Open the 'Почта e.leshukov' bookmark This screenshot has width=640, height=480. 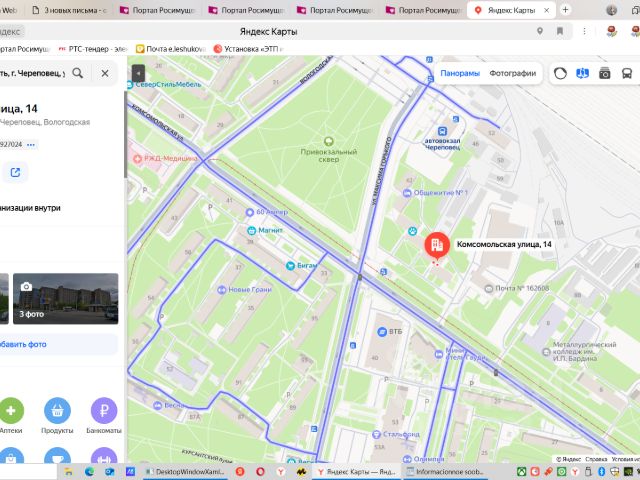pyautogui.click(x=170, y=49)
